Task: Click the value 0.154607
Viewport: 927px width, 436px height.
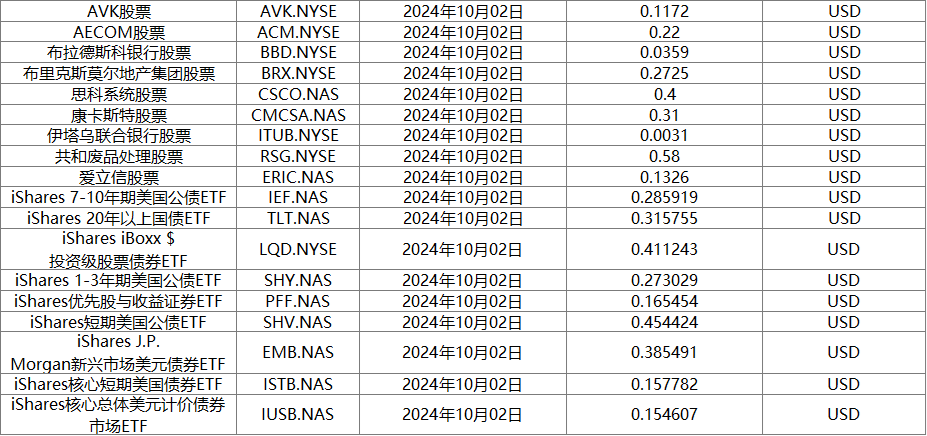Action: coord(665,414)
